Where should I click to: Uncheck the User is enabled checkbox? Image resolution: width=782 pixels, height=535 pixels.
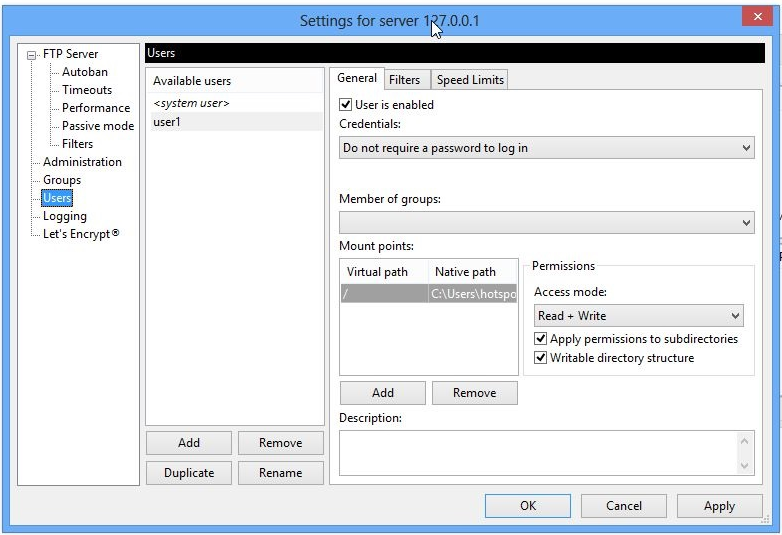pyautogui.click(x=346, y=104)
